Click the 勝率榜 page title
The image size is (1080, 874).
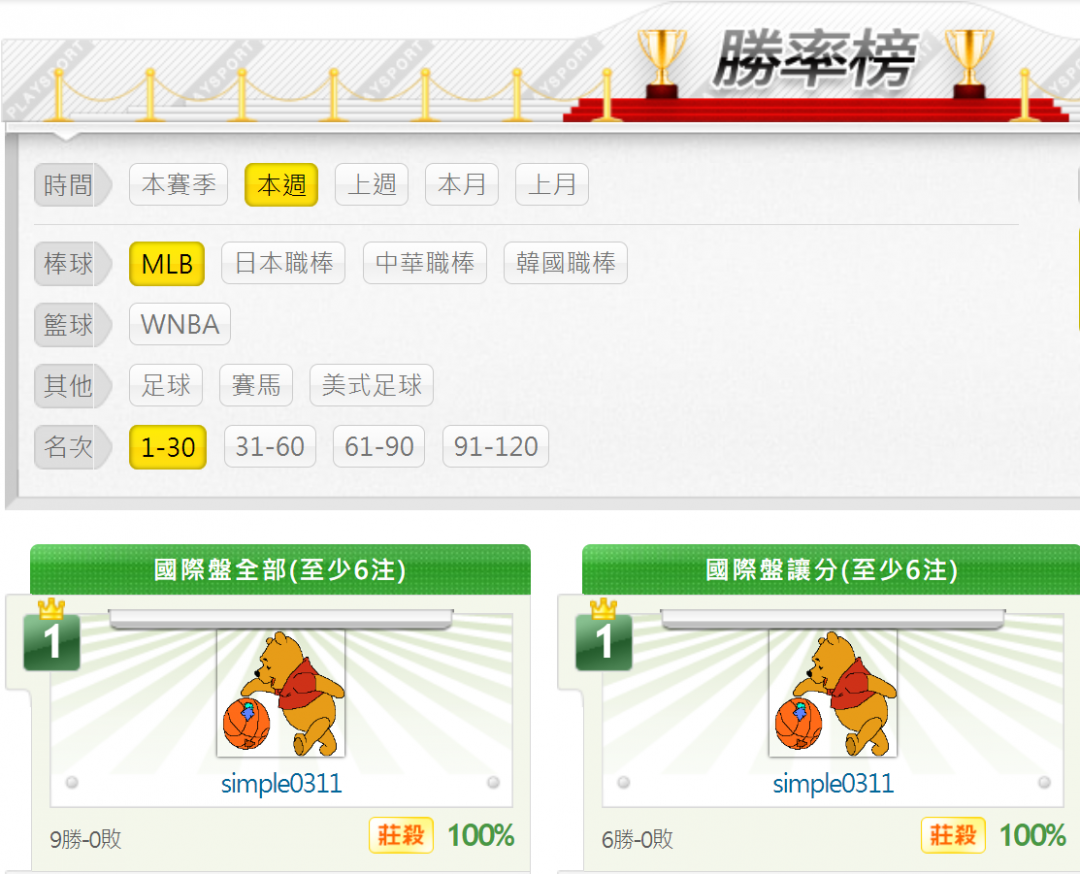[x=816, y=60]
